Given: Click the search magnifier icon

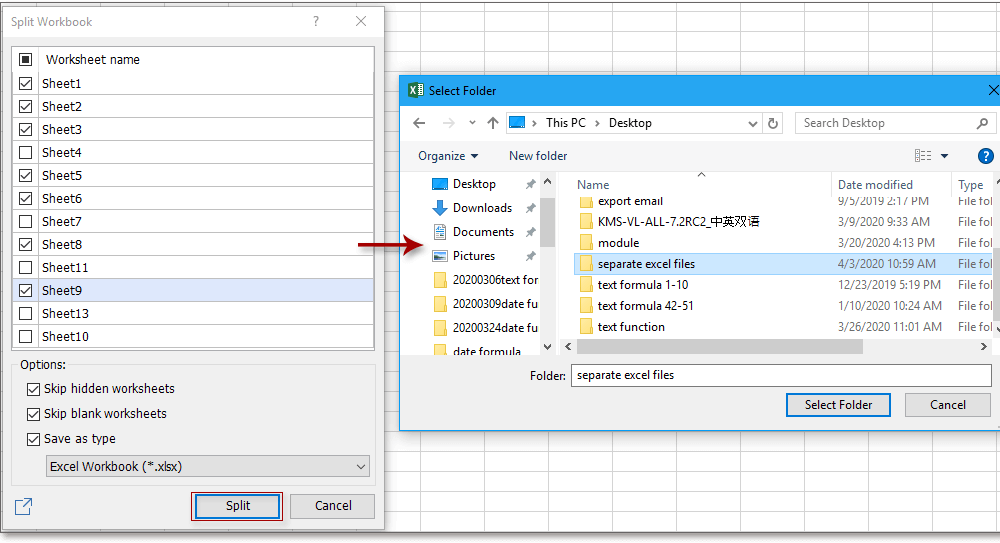Looking at the screenshot, I should click(982, 123).
